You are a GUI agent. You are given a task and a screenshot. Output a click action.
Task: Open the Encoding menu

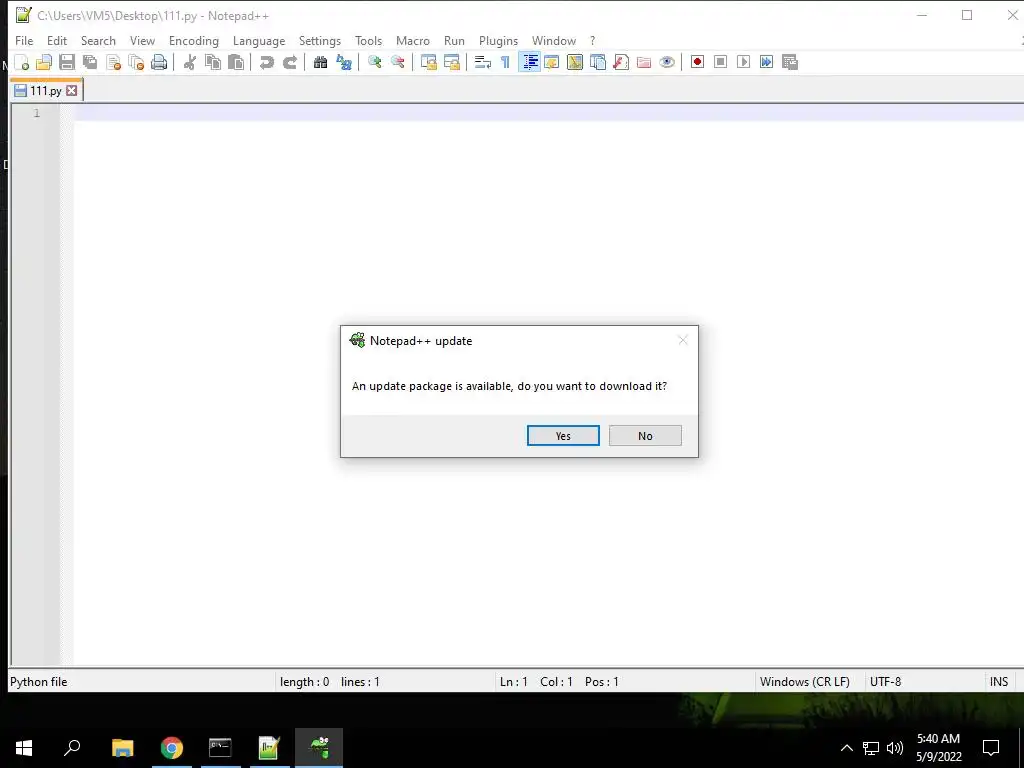click(x=194, y=40)
